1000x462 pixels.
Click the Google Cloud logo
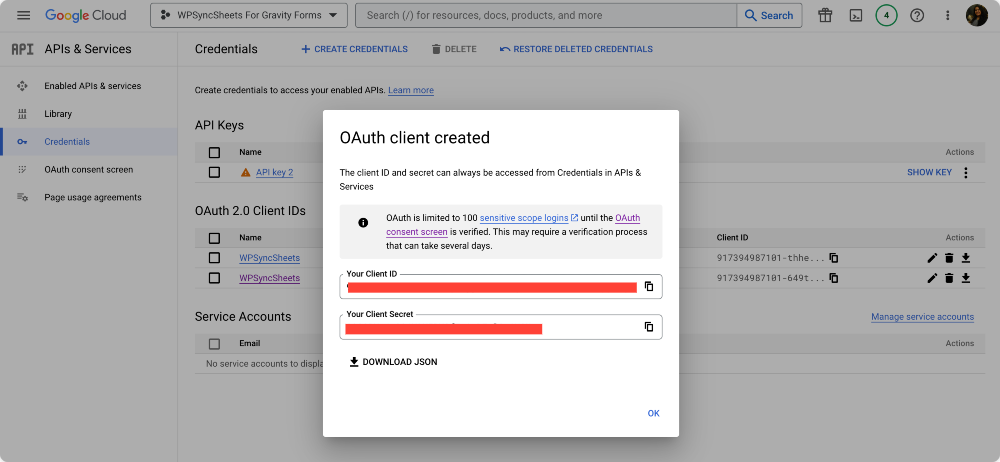[x=85, y=15]
